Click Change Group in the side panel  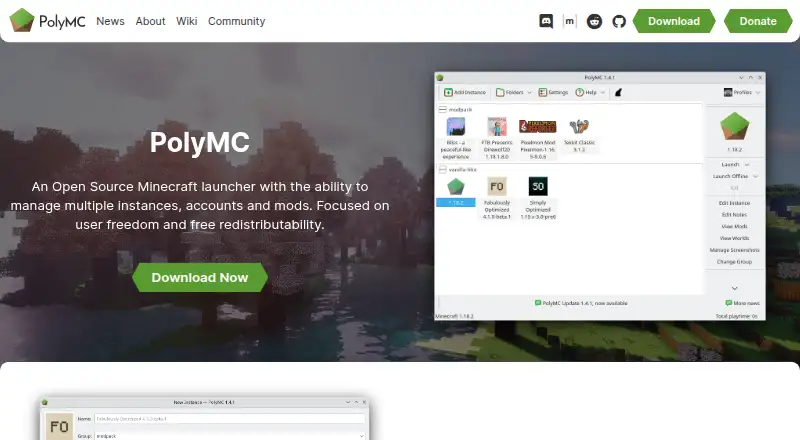pyautogui.click(x=735, y=262)
